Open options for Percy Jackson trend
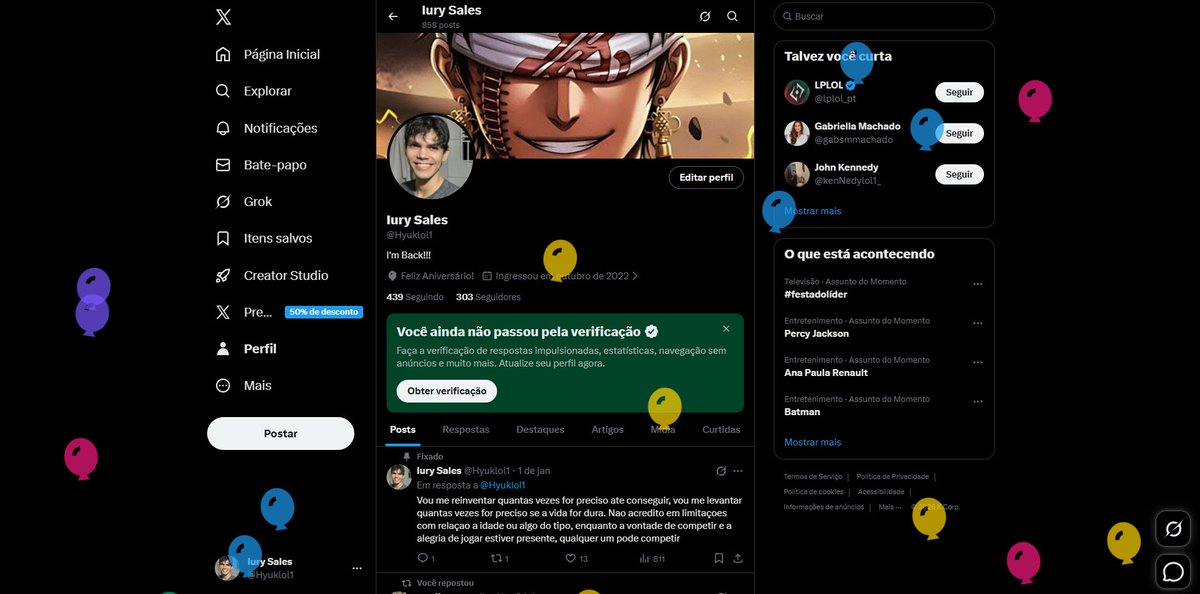 [x=978, y=323]
